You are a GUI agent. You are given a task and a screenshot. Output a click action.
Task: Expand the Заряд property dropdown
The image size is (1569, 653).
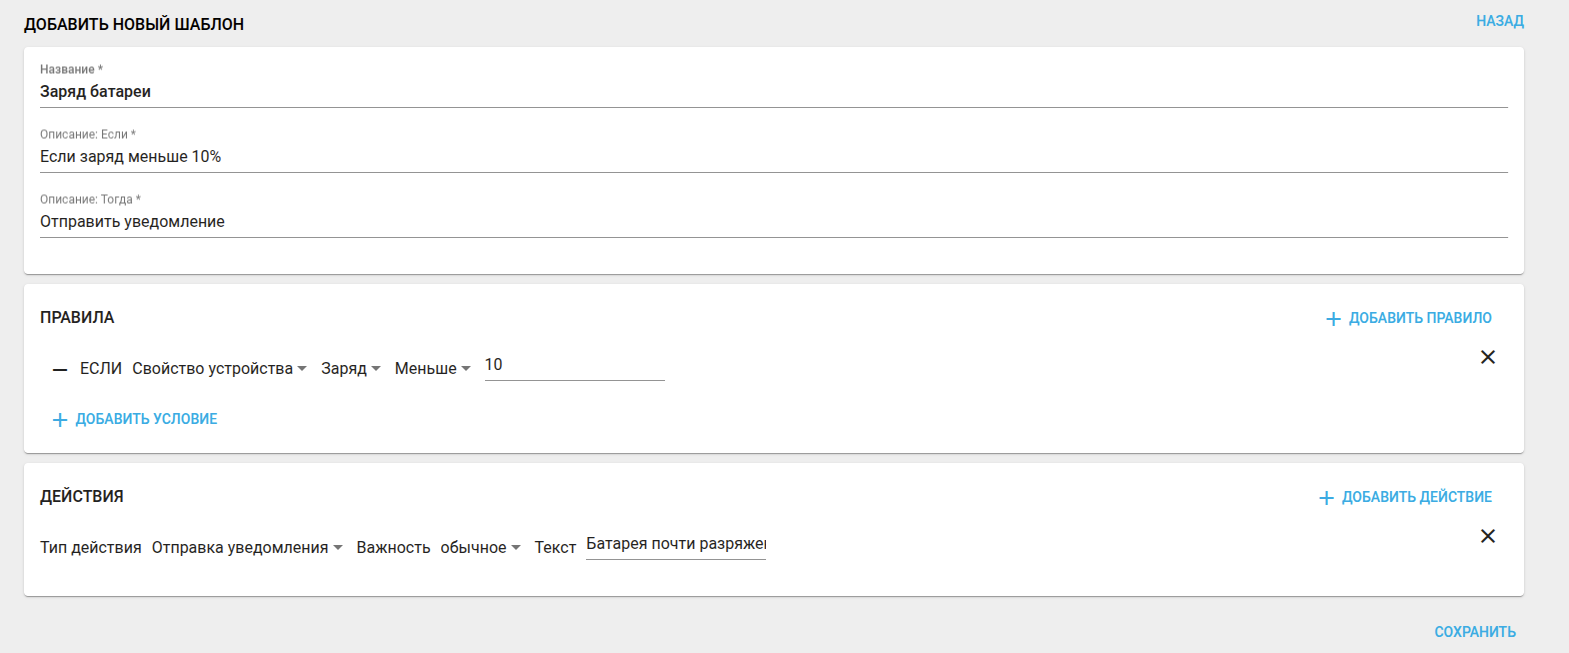350,369
